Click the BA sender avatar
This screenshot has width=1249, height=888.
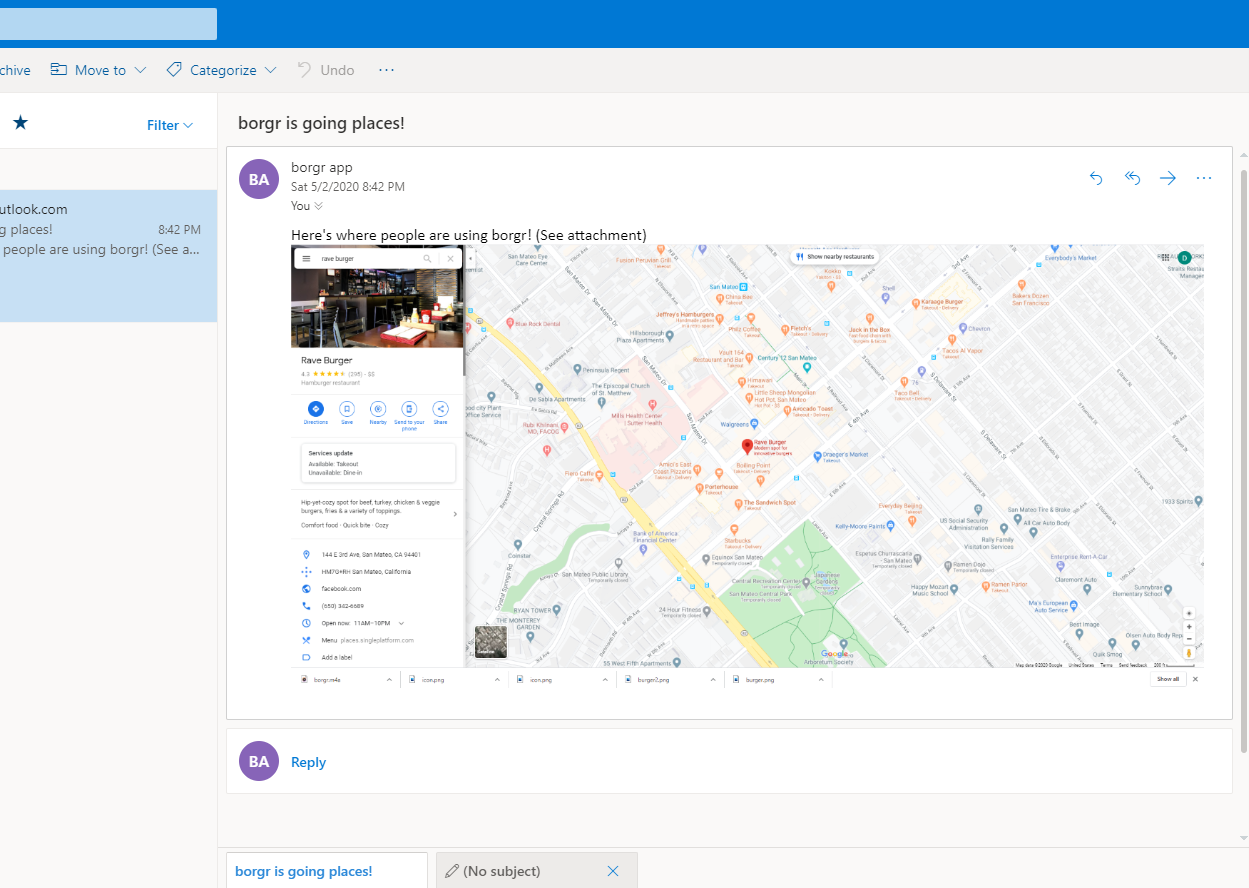[259, 179]
